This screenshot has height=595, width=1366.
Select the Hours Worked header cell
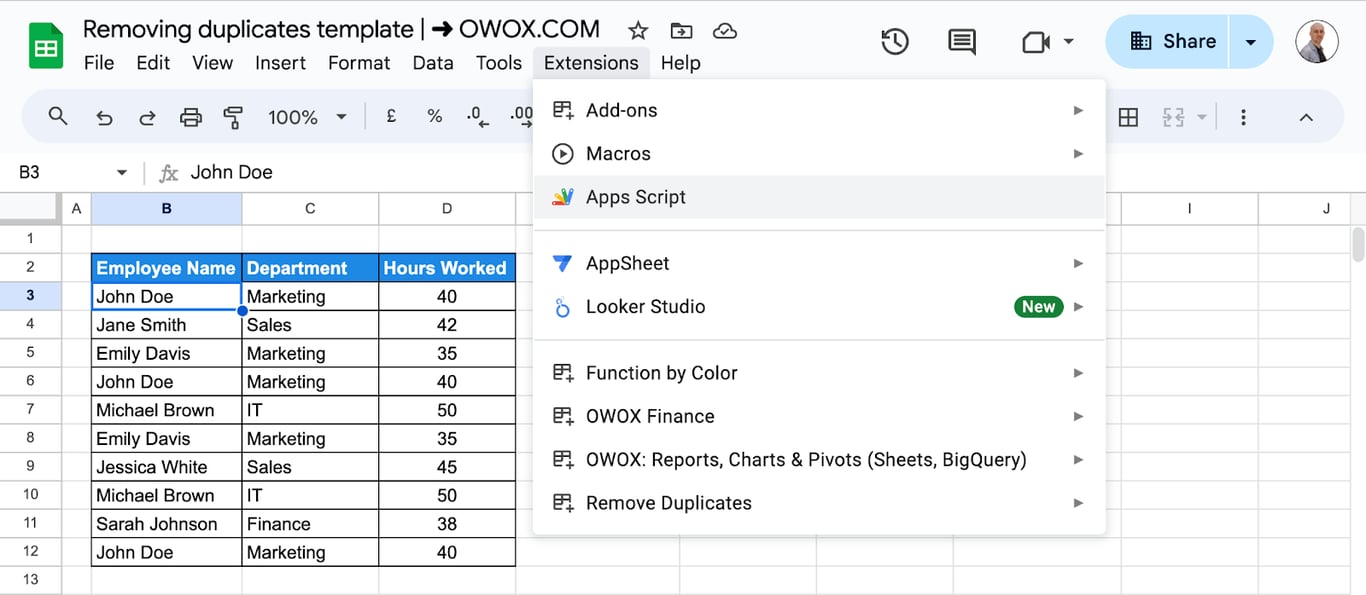(447, 268)
